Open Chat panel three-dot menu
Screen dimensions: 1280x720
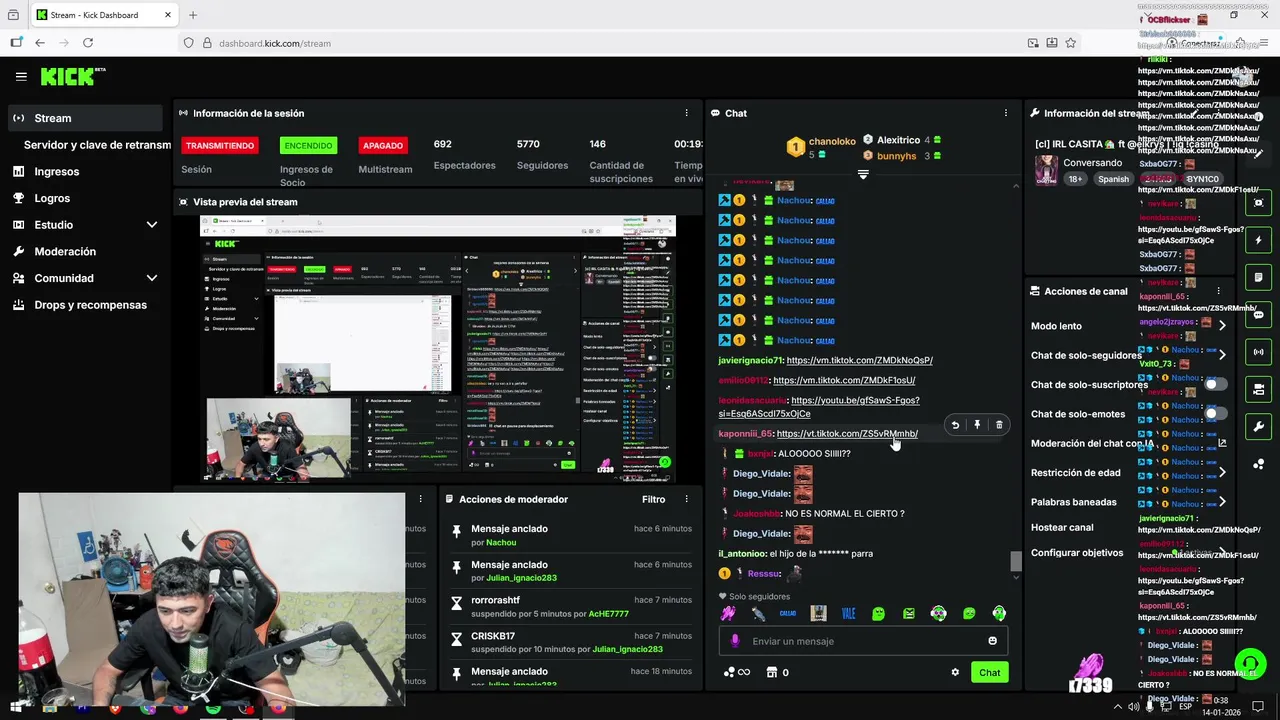pyautogui.click(x=1006, y=113)
